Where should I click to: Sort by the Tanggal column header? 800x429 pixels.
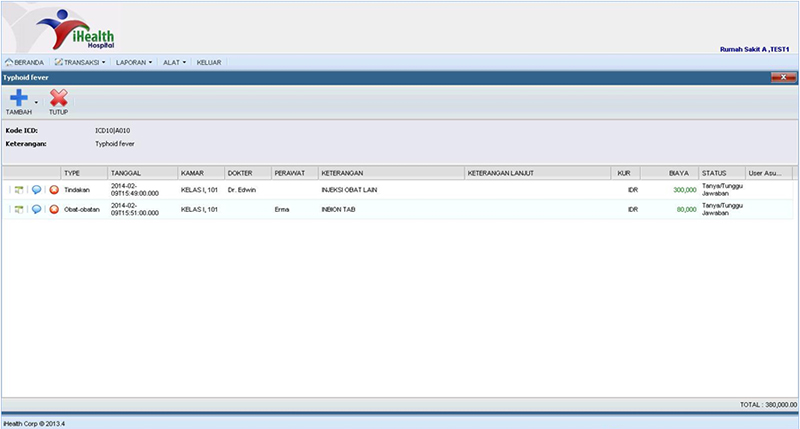(141, 173)
